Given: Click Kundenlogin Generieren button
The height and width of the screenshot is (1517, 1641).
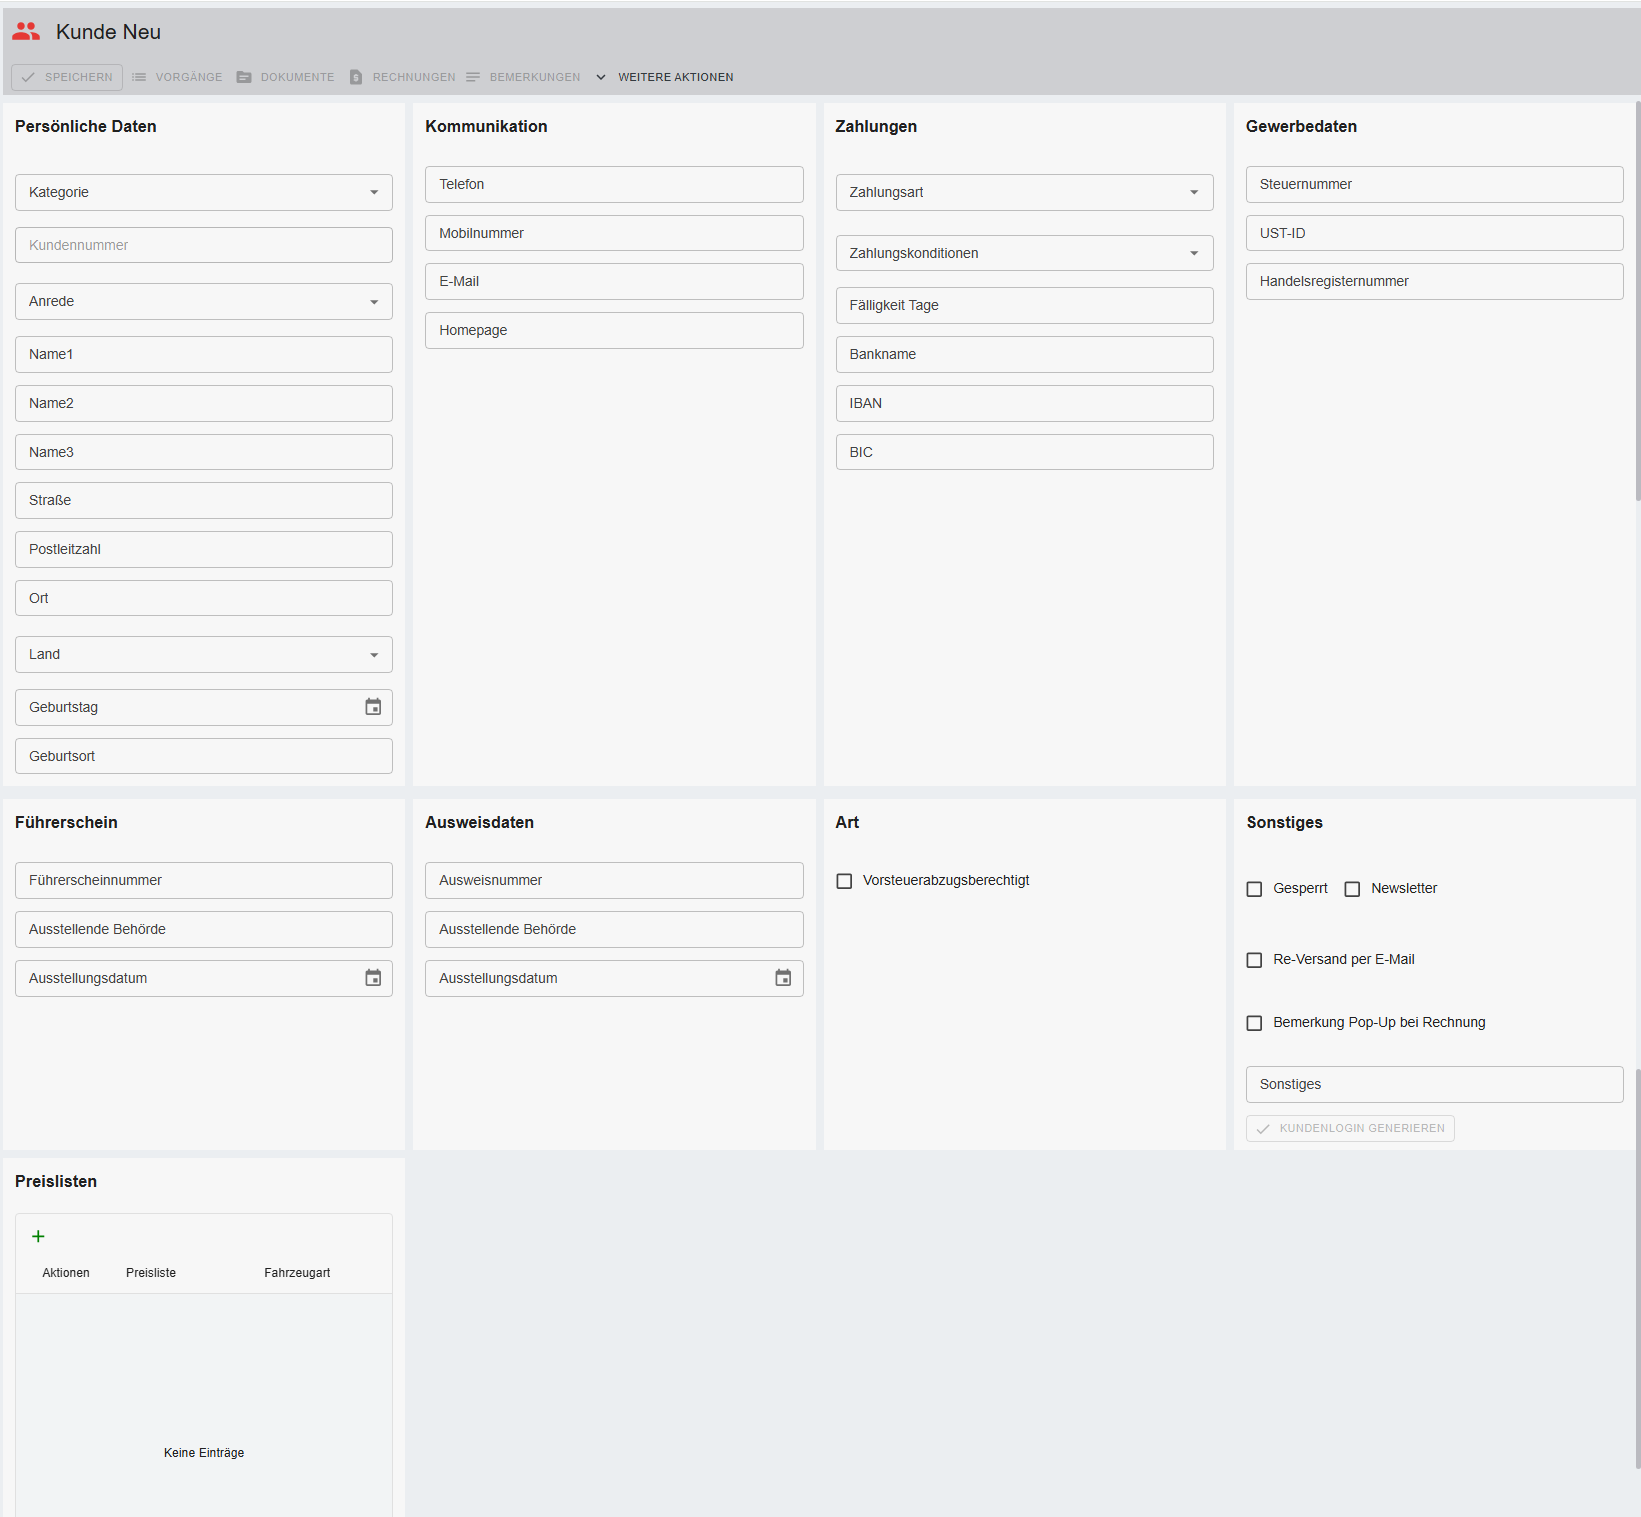Looking at the screenshot, I should pyautogui.click(x=1350, y=1128).
